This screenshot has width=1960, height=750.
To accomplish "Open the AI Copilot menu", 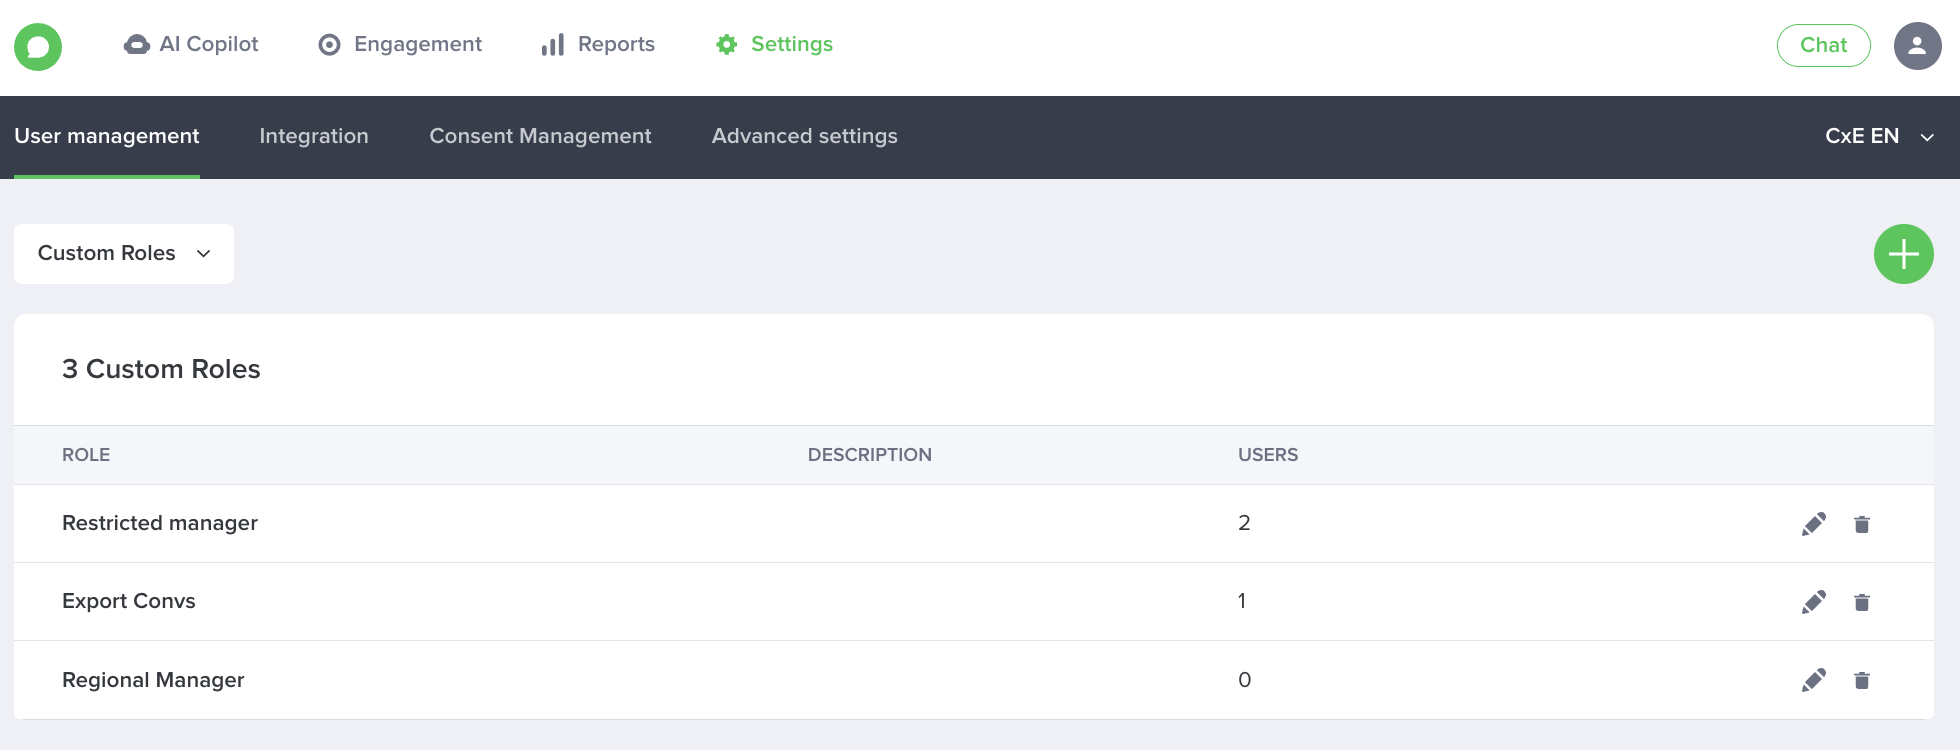I will [x=191, y=44].
